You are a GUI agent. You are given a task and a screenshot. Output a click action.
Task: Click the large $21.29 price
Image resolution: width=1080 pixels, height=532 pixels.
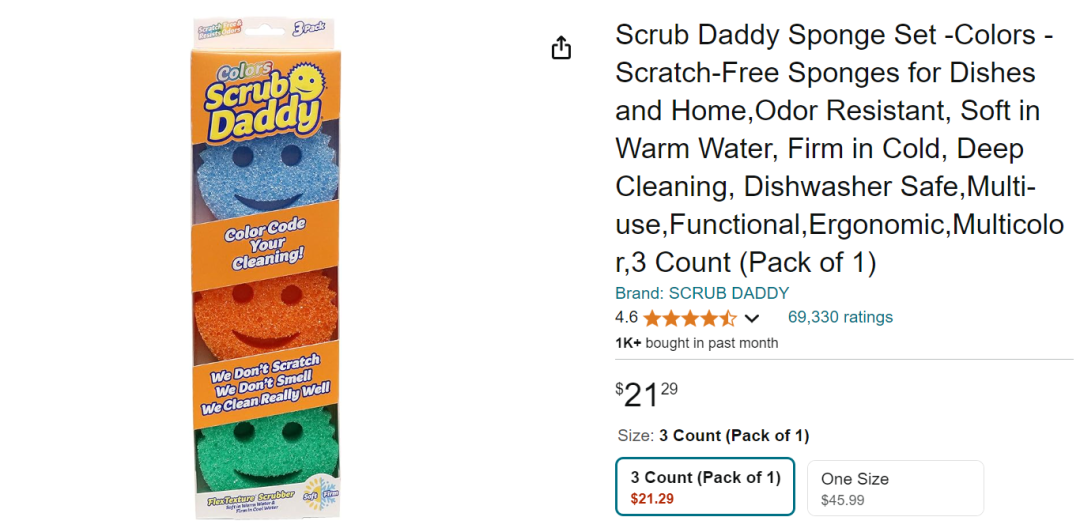click(x=647, y=394)
